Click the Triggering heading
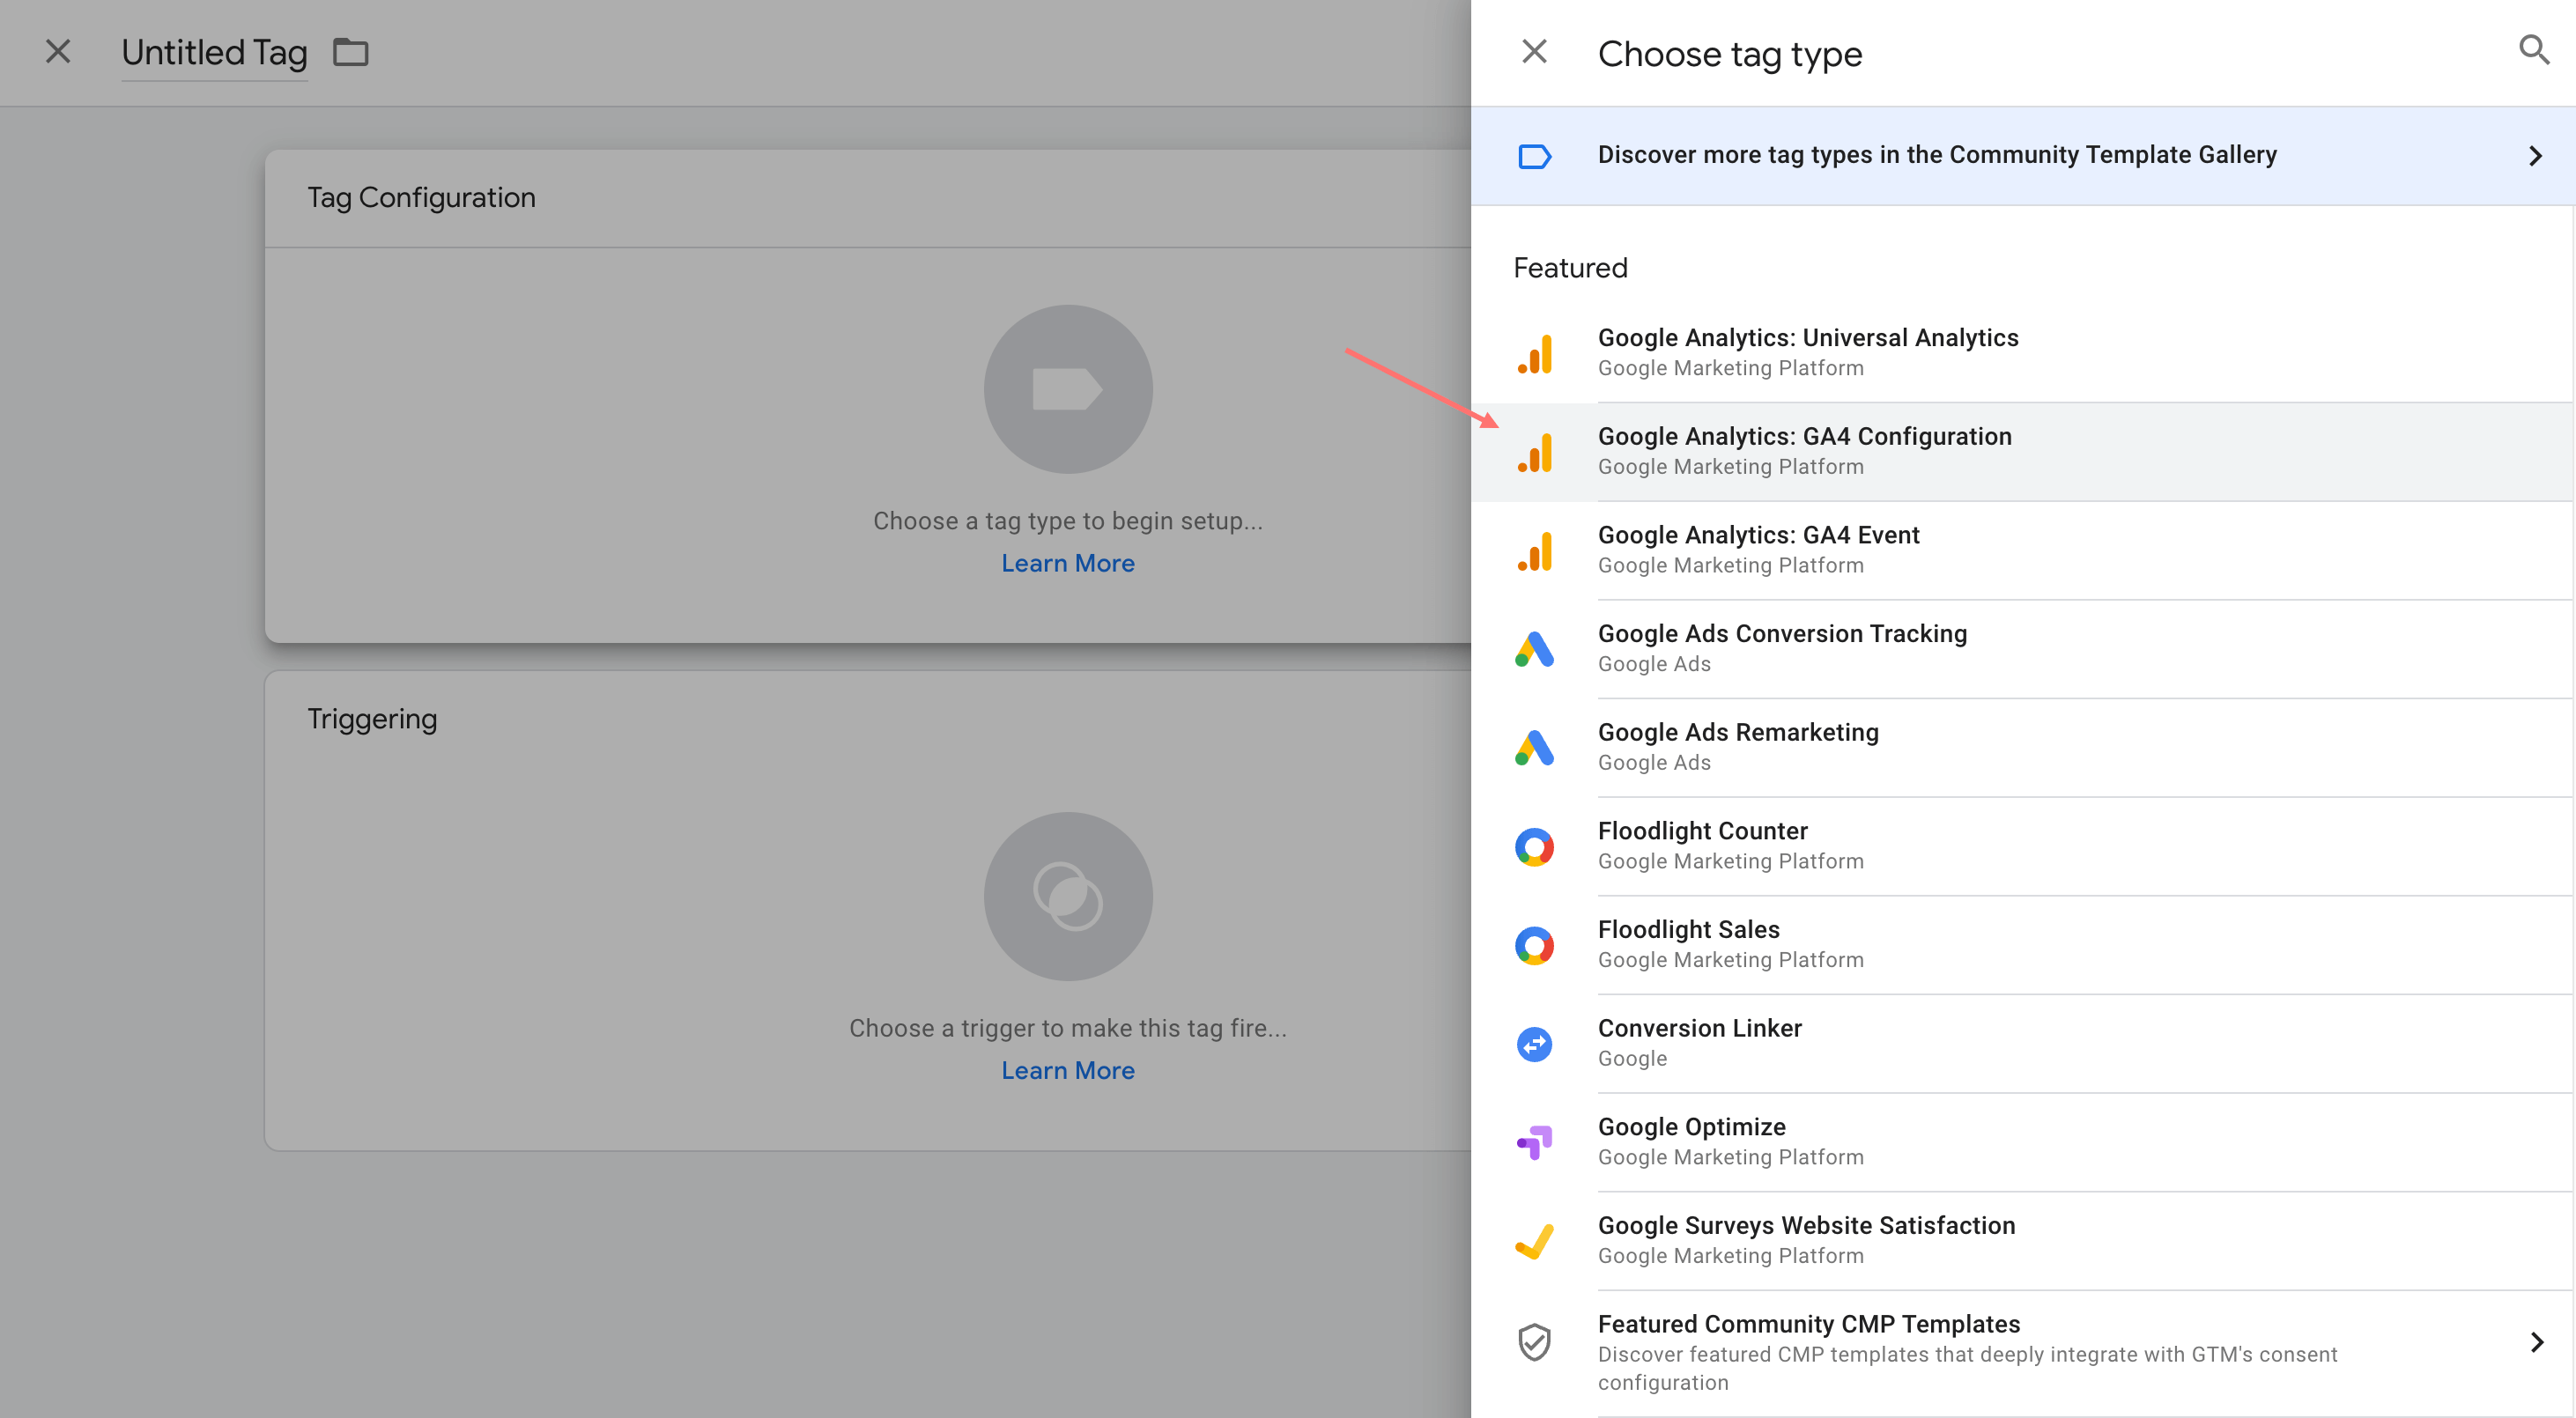2576x1418 pixels. pos(372,720)
